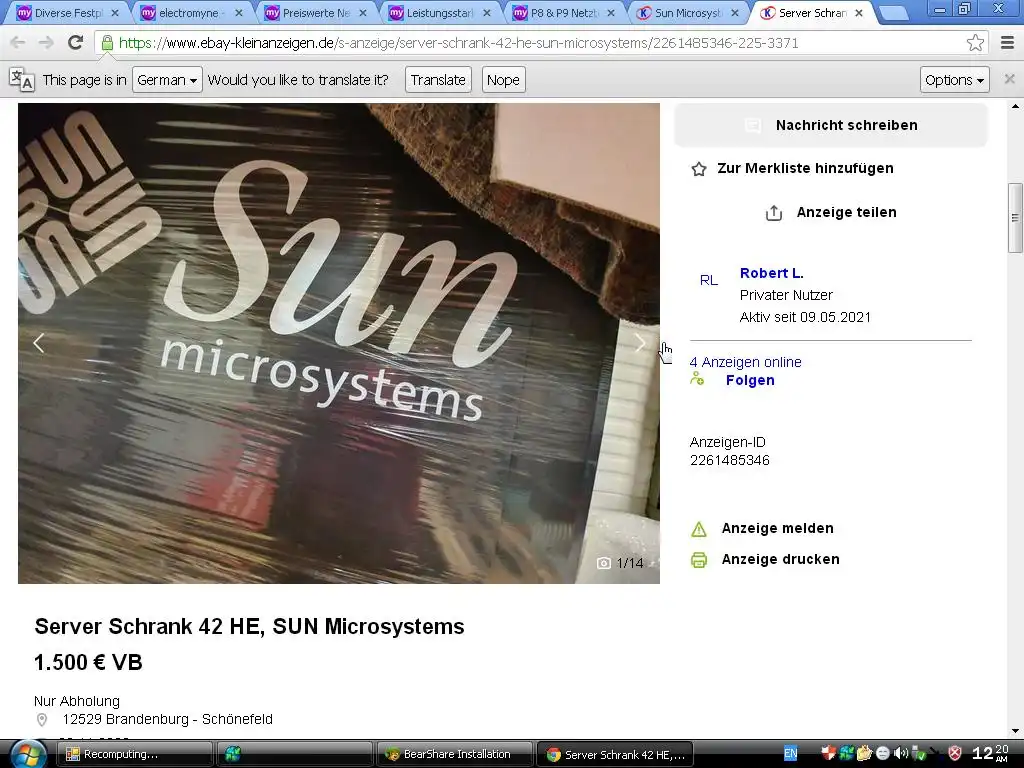Click Nur Abholung text

coord(77,701)
